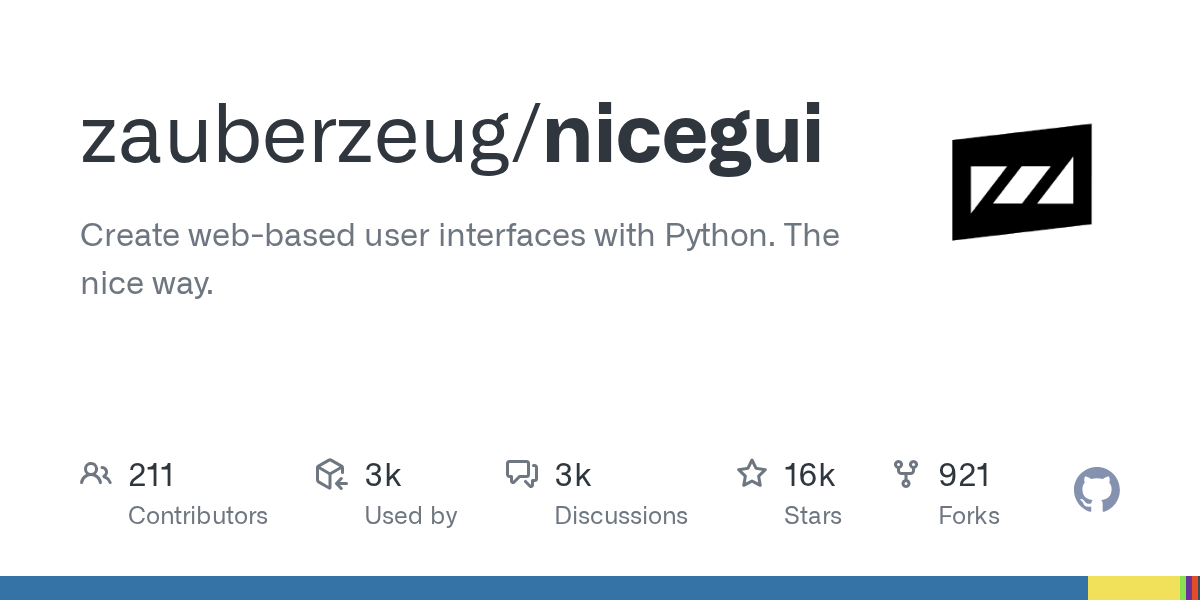This screenshot has height=600, width=1200.
Task: Select the 211 contributors count
Action: coord(152,475)
